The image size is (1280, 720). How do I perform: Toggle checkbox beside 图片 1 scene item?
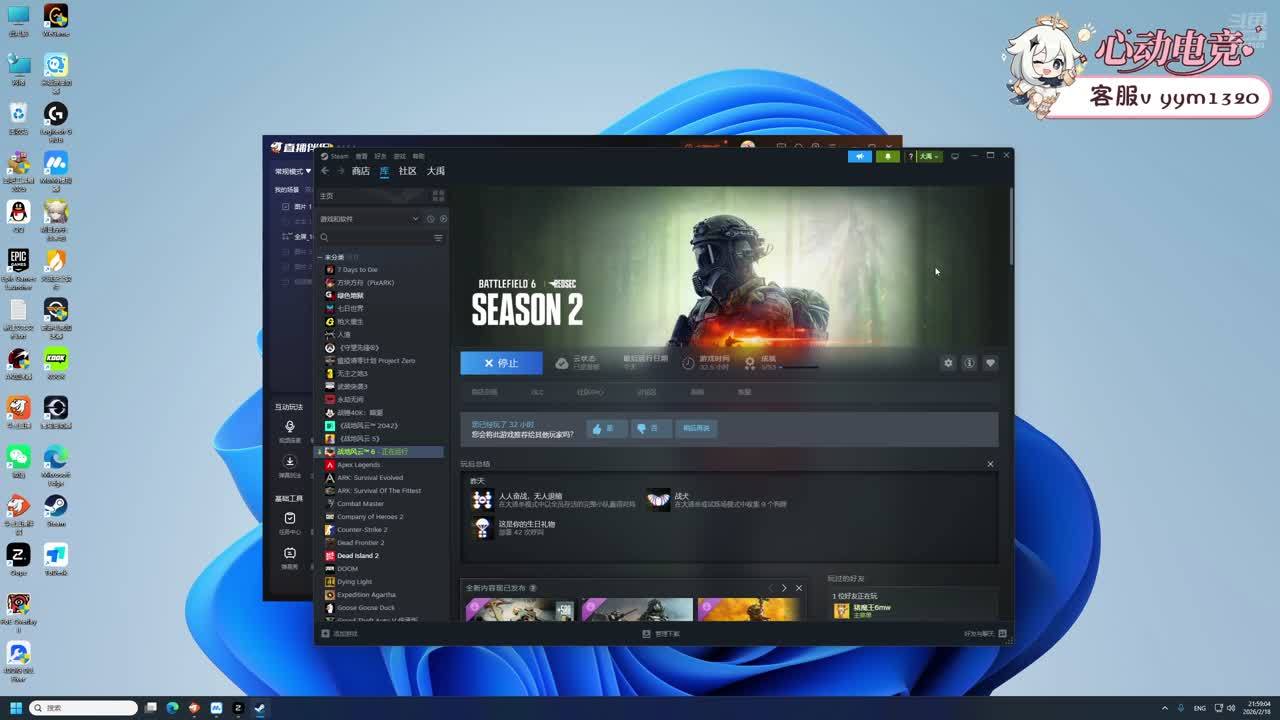click(285, 207)
